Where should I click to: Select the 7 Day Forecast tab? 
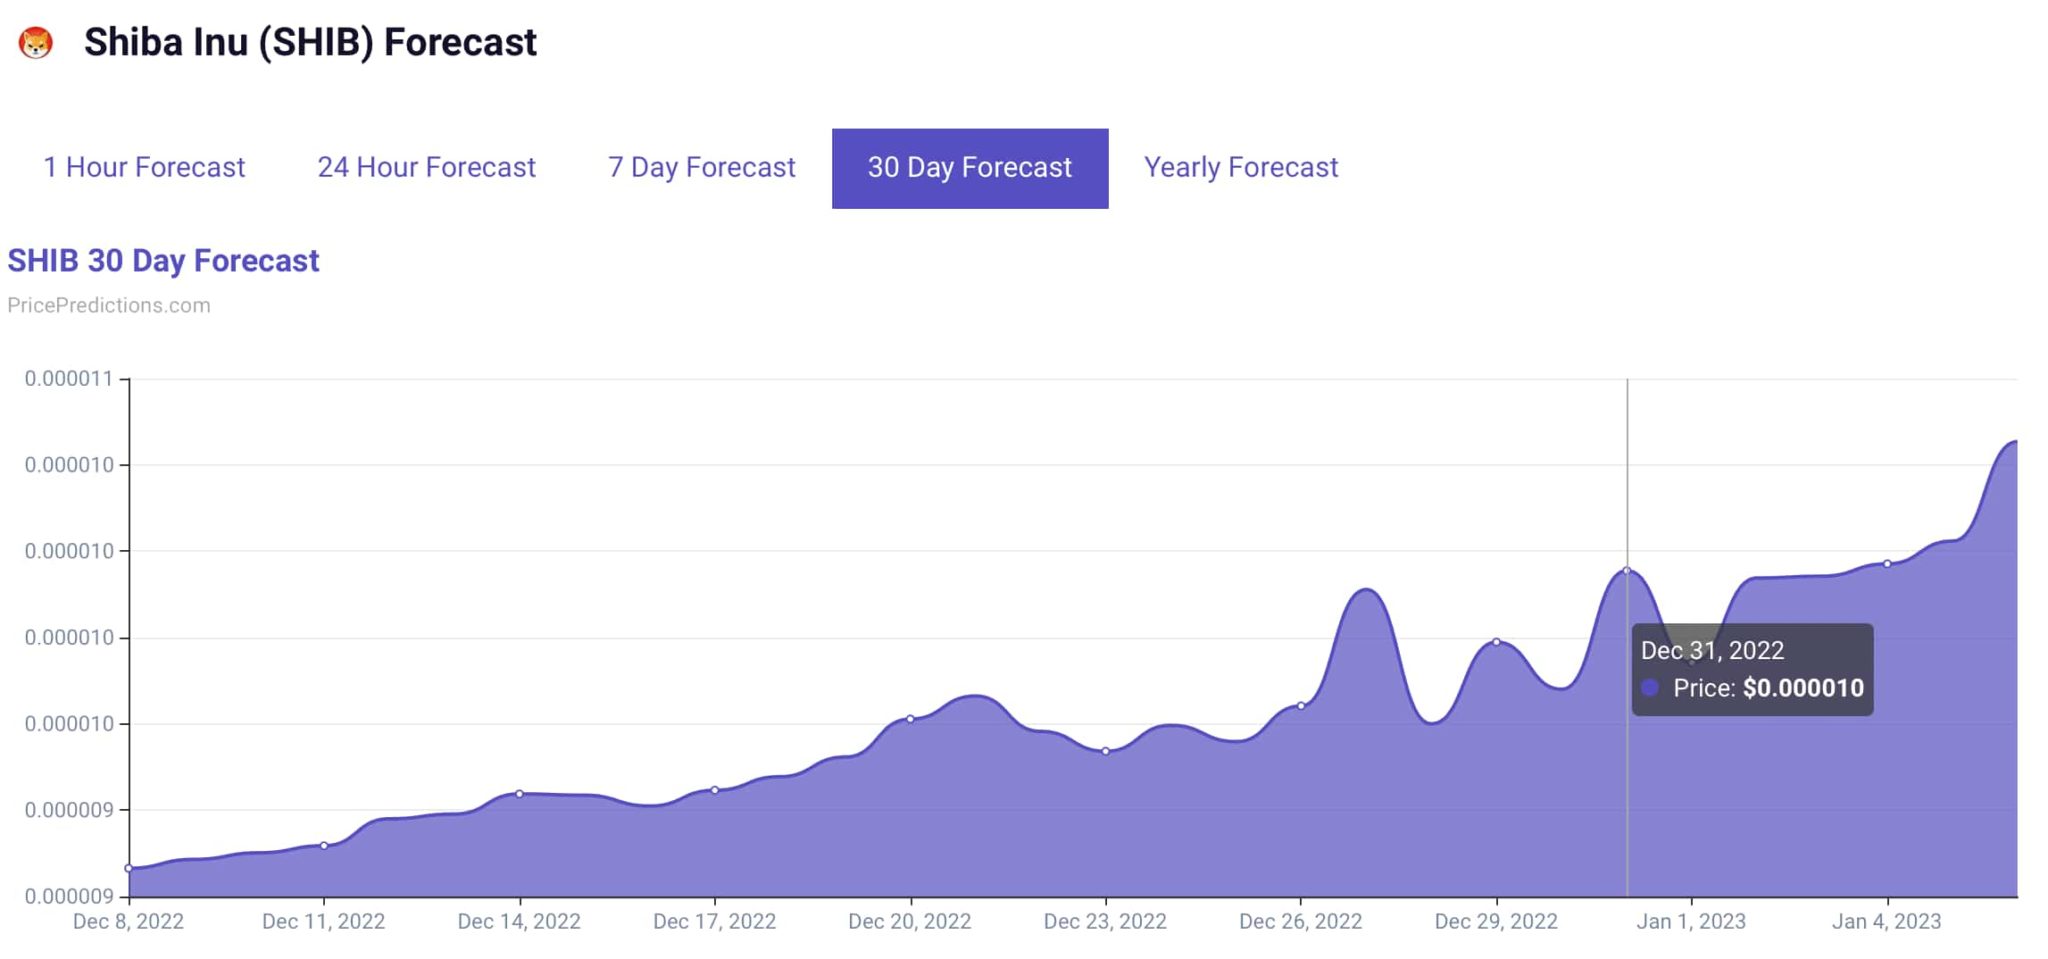[701, 167]
